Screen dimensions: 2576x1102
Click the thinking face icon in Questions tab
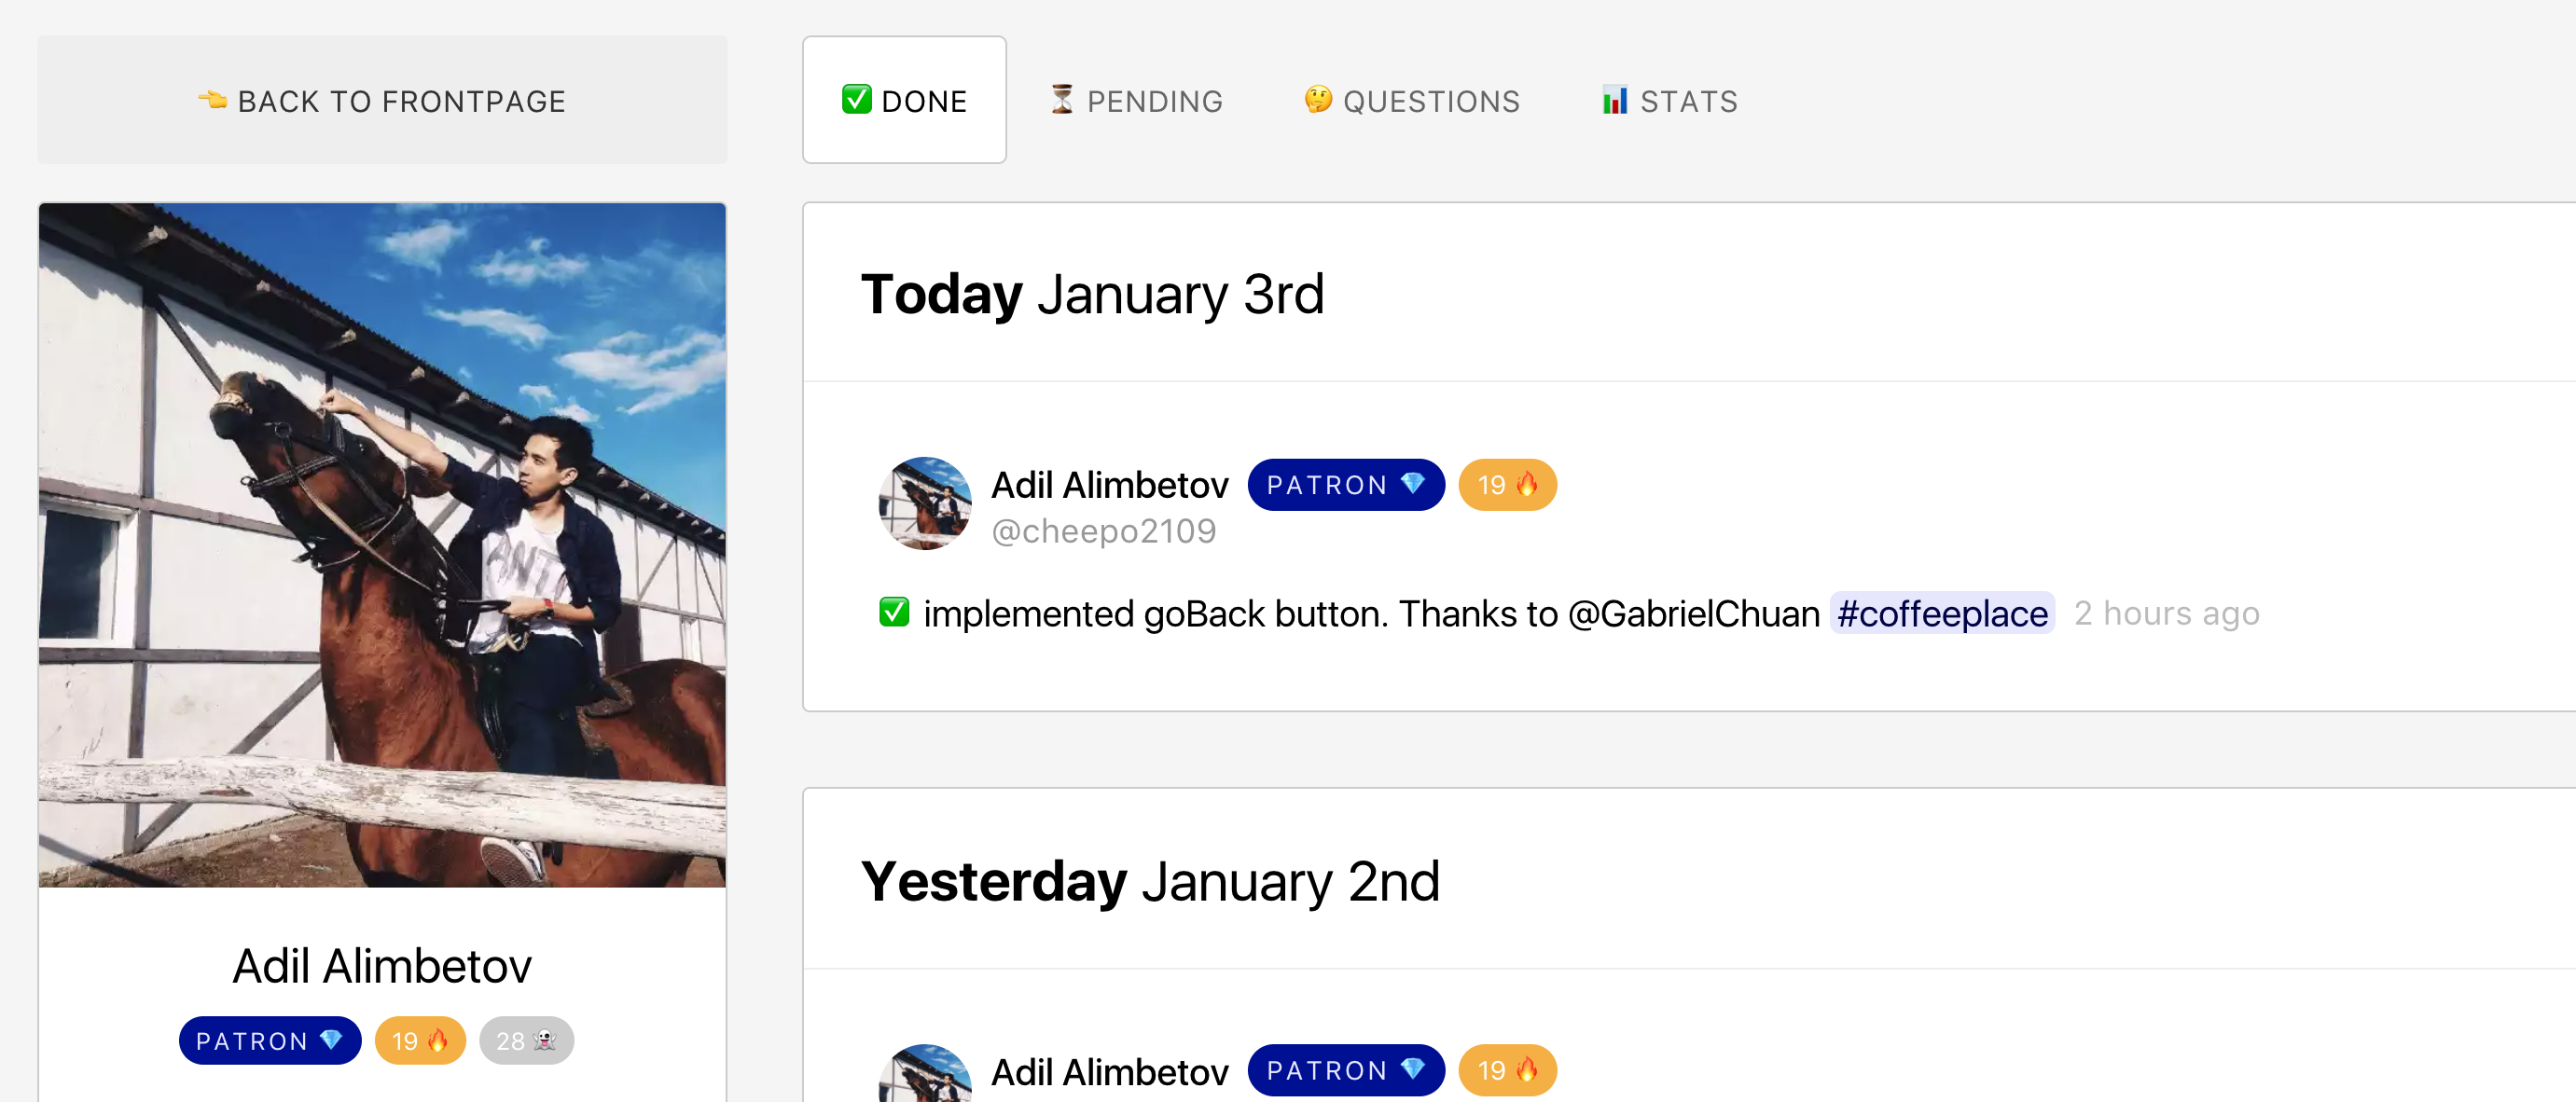[1318, 100]
